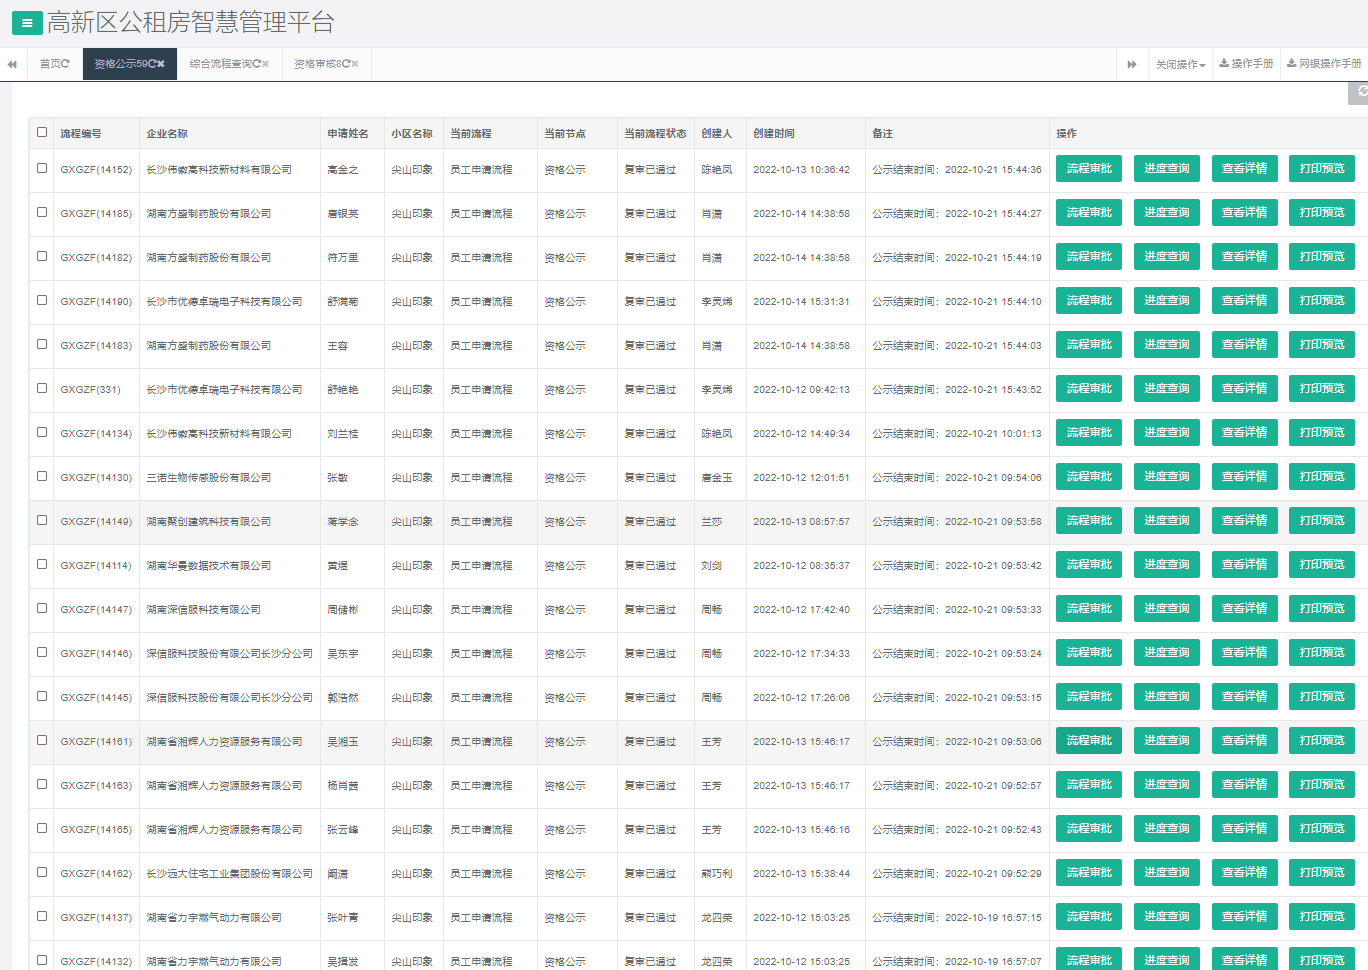This screenshot has height=970, width=1368.
Task: Click 进度查询 for row GXGZF(14185)
Action: [x=1166, y=213]
